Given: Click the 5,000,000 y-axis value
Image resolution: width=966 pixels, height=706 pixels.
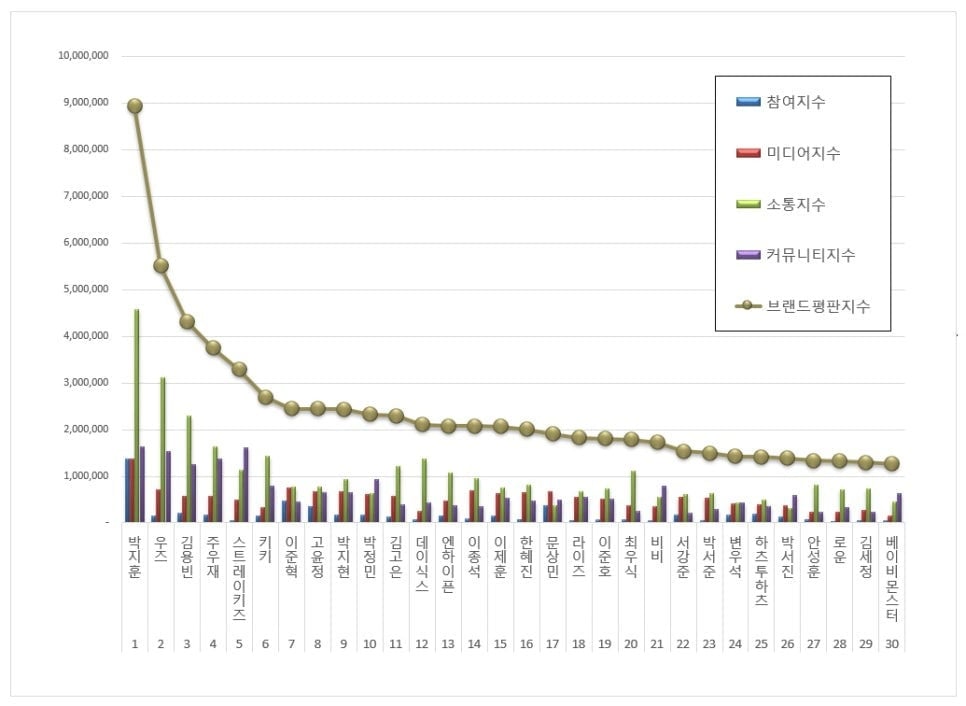Looking at the screenshot, I should 85,289.
